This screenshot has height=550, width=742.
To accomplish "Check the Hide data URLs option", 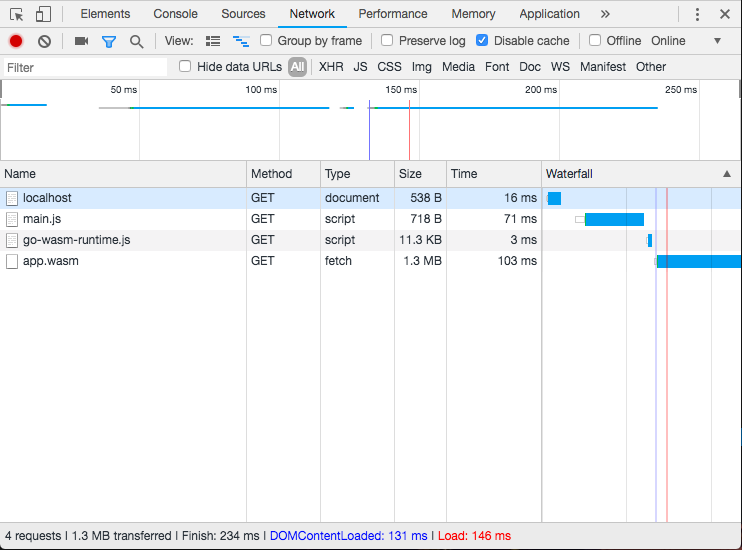I will 185,67.
